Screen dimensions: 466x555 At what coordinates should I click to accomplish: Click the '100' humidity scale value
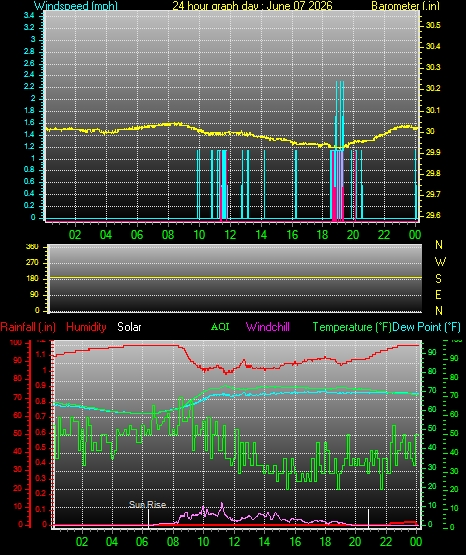tap(16, 343)
